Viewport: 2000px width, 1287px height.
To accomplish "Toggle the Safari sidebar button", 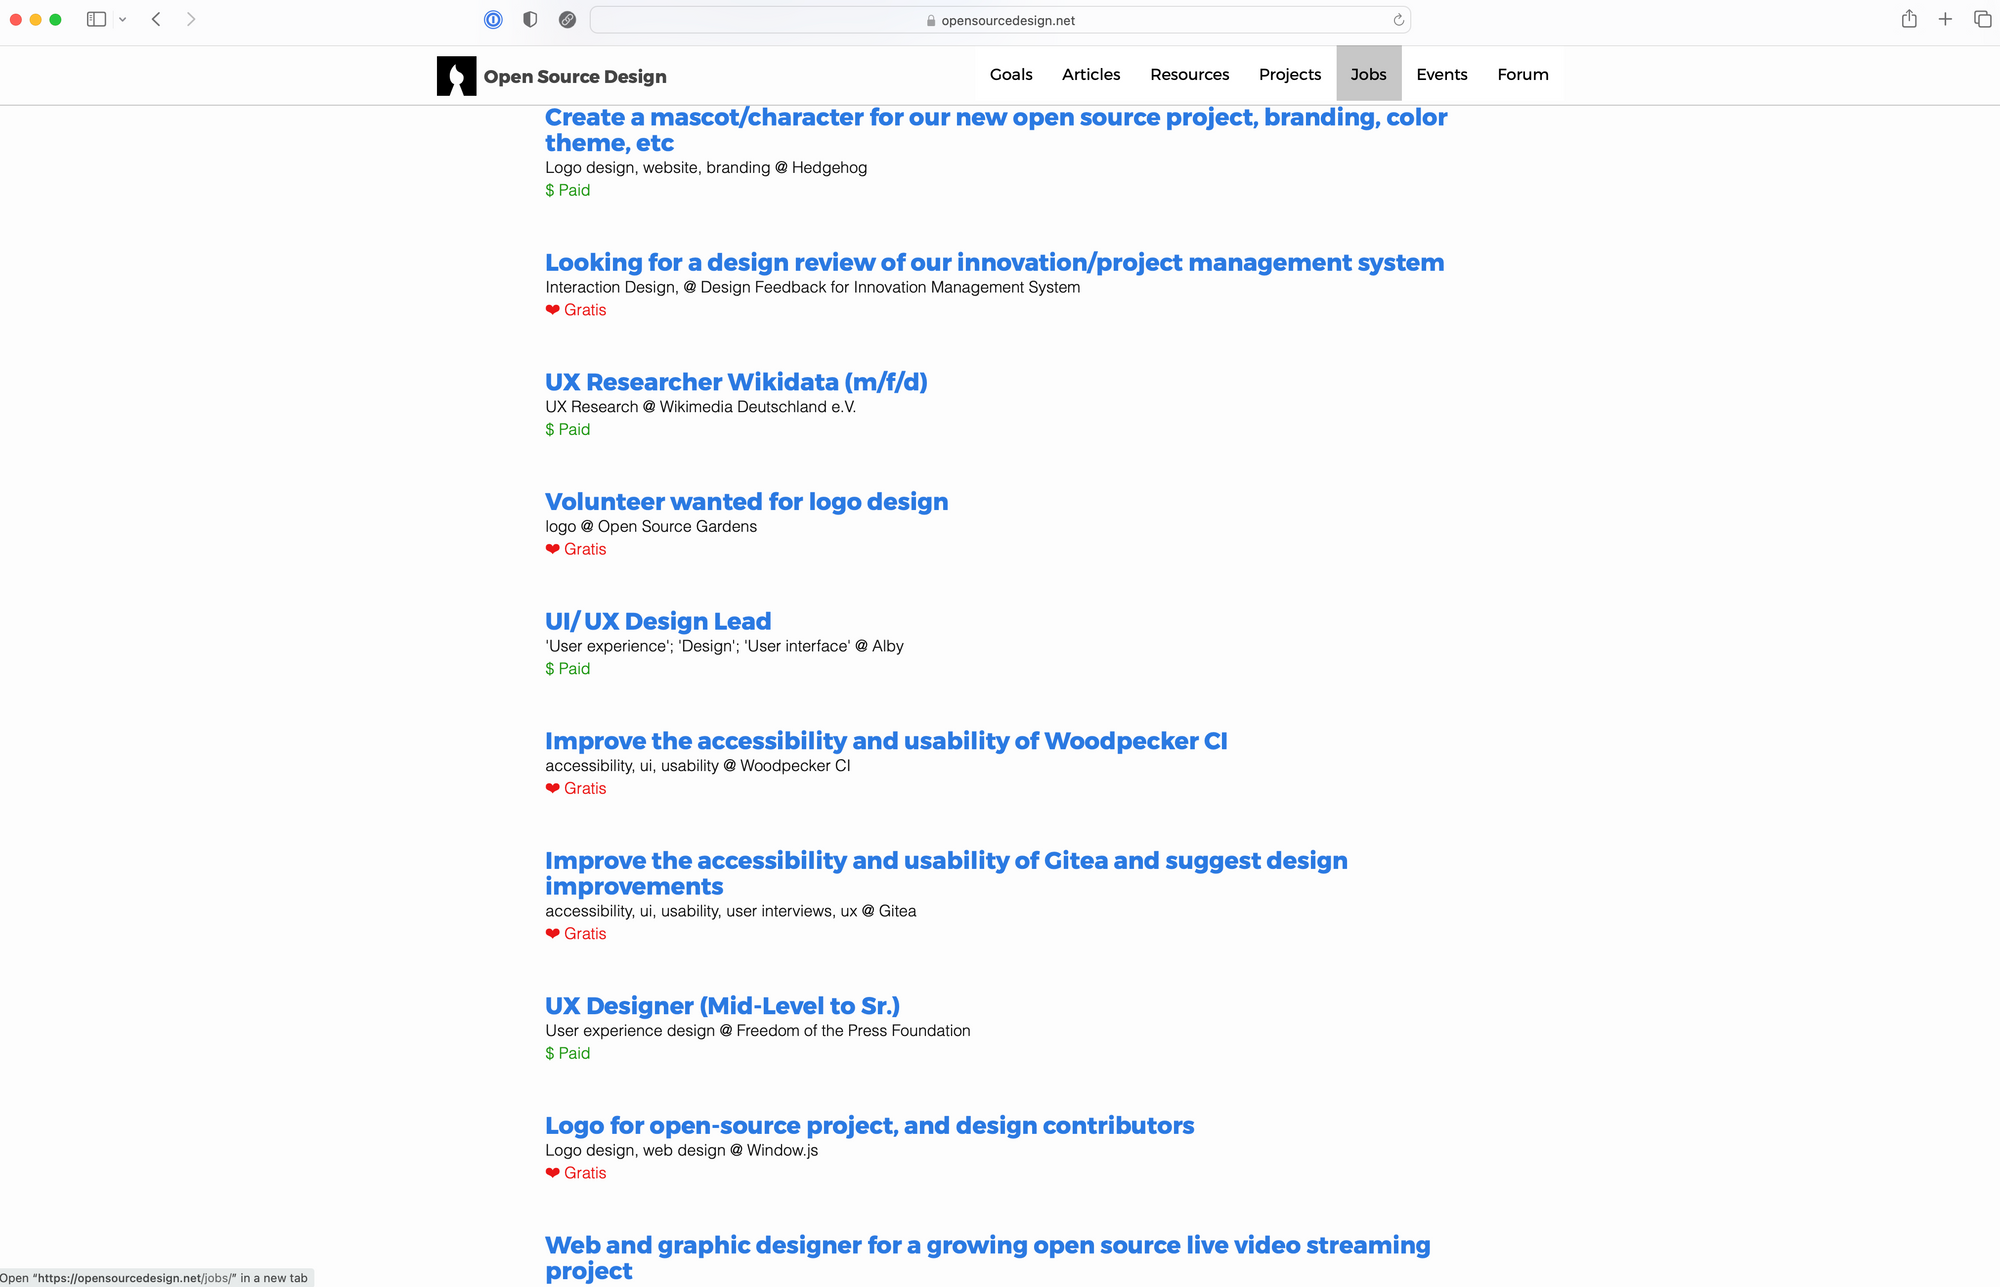I will click(x=97, y=19).
